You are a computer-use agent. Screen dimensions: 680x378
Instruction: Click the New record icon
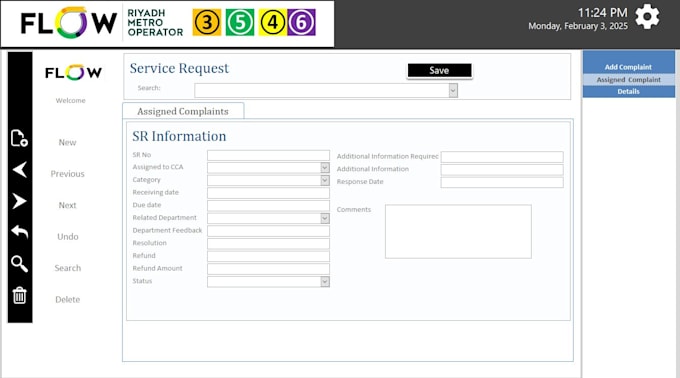19,138
